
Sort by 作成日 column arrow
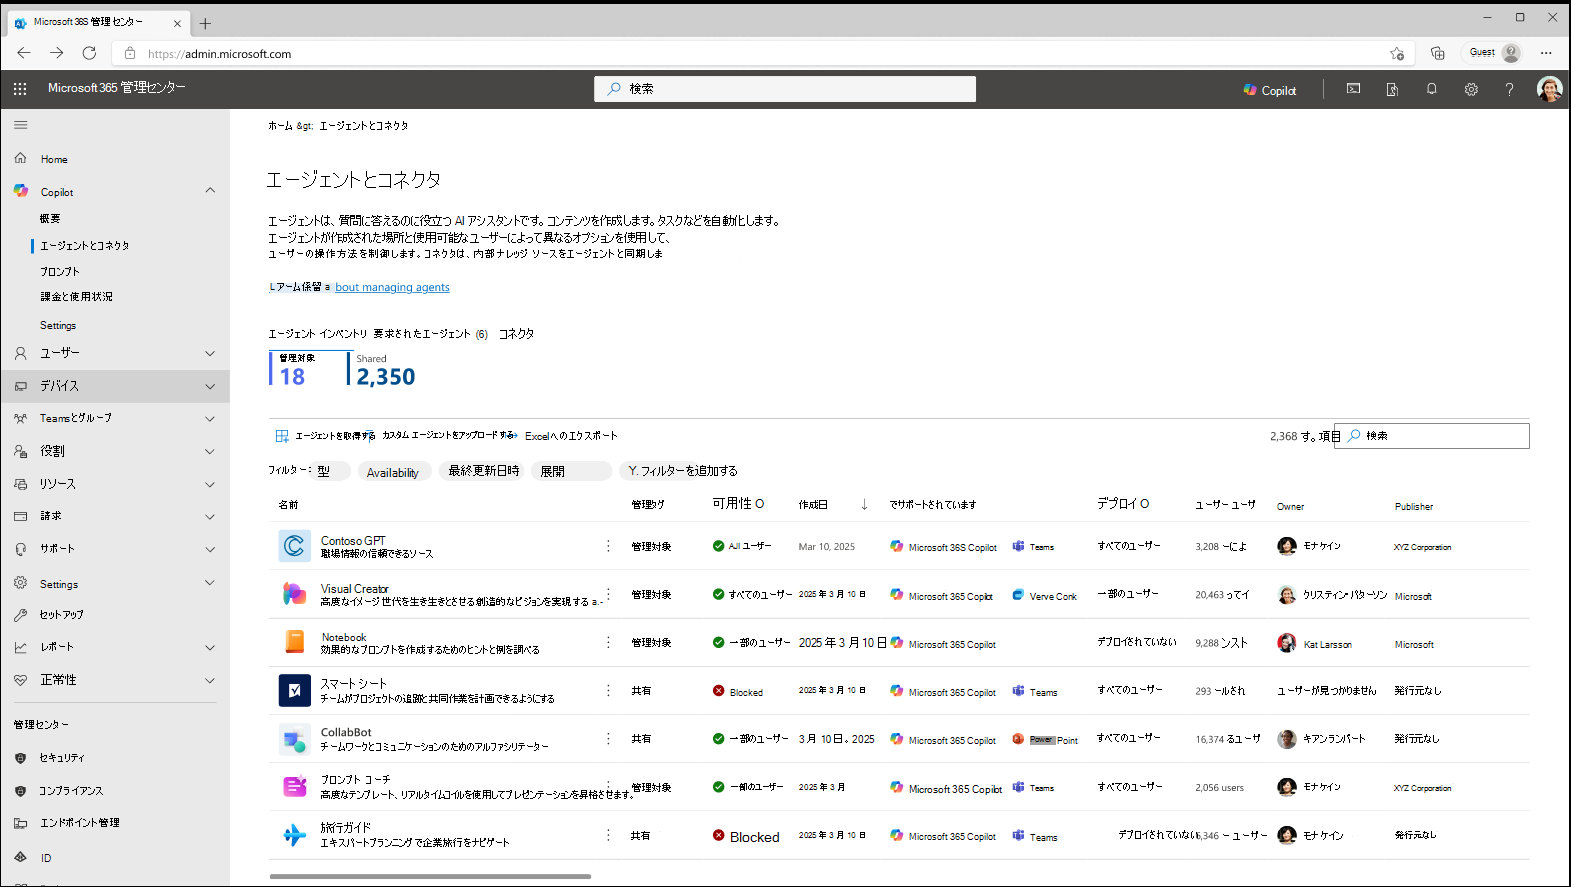click(x=864, y=504)
